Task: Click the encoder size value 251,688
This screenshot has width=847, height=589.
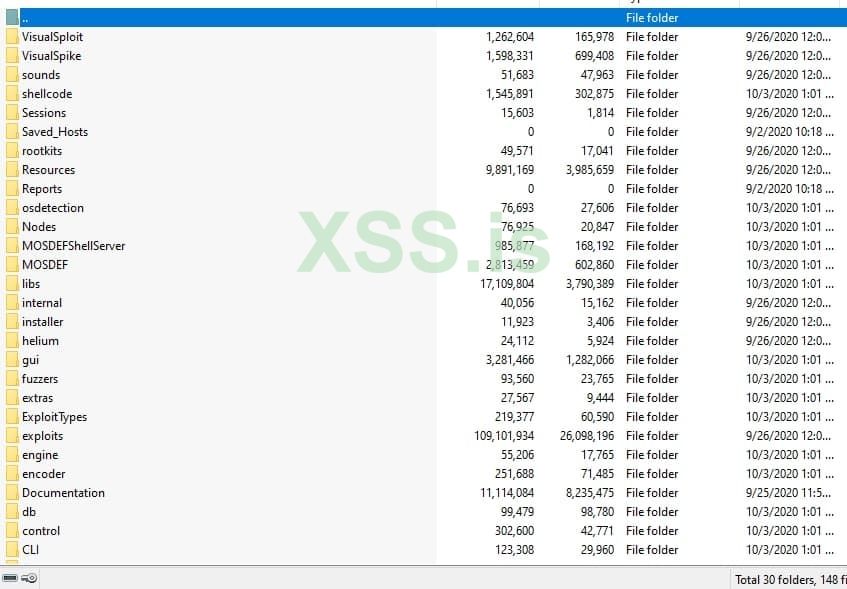Action: tap(514, 473)
